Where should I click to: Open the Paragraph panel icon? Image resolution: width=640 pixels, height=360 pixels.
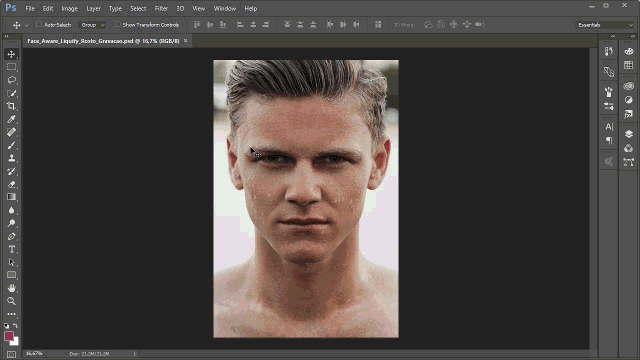pos(609,141)
